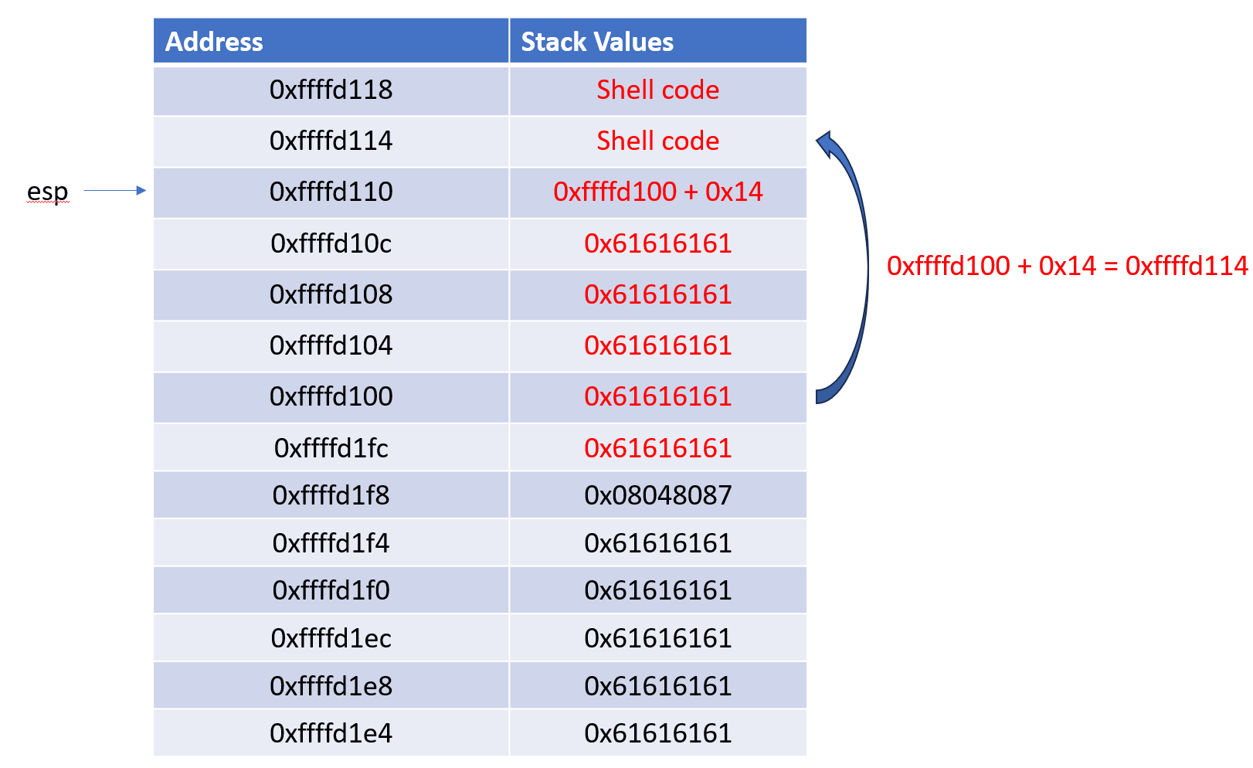Viewport: 1253px width, 768px height.
Task: Select address cell 0xffffd118
Action: tap(331, 90)
